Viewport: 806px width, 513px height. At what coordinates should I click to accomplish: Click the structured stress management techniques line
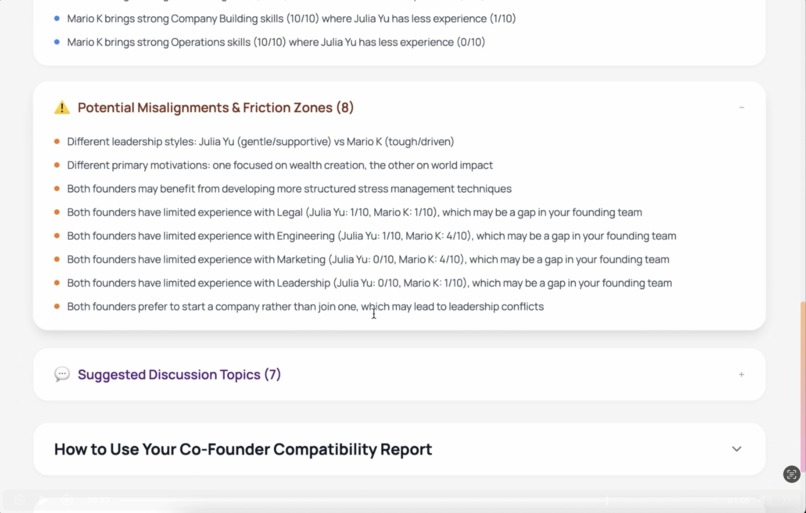289,189
